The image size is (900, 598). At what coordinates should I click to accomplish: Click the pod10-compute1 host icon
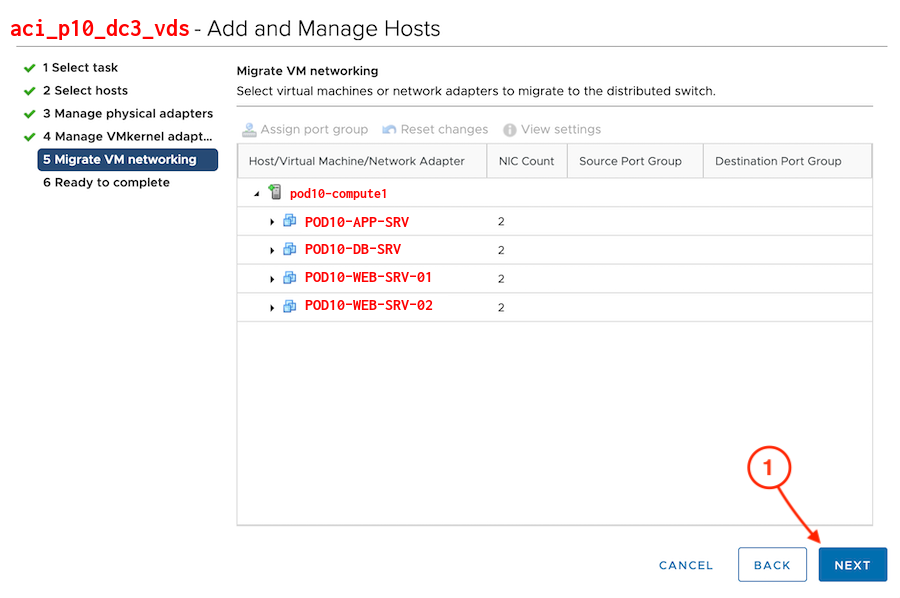[275, 193]
